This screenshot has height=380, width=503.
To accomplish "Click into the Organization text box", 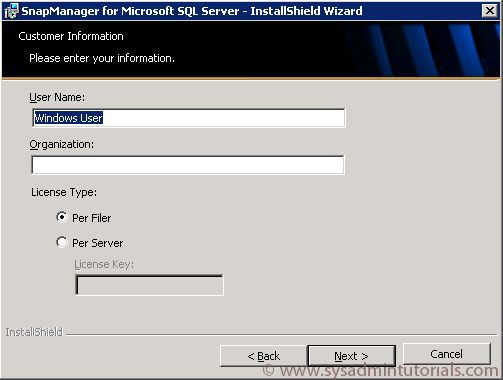I will pos(188,165).
